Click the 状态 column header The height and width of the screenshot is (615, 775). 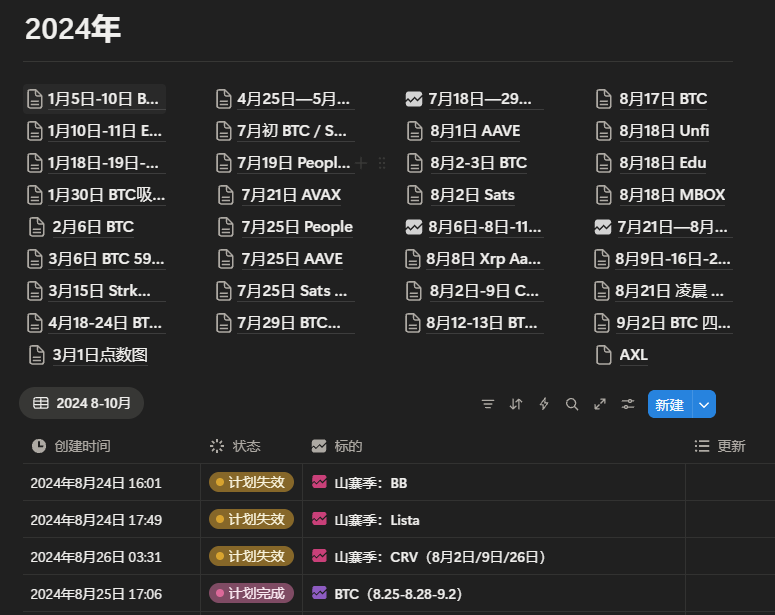235,446
